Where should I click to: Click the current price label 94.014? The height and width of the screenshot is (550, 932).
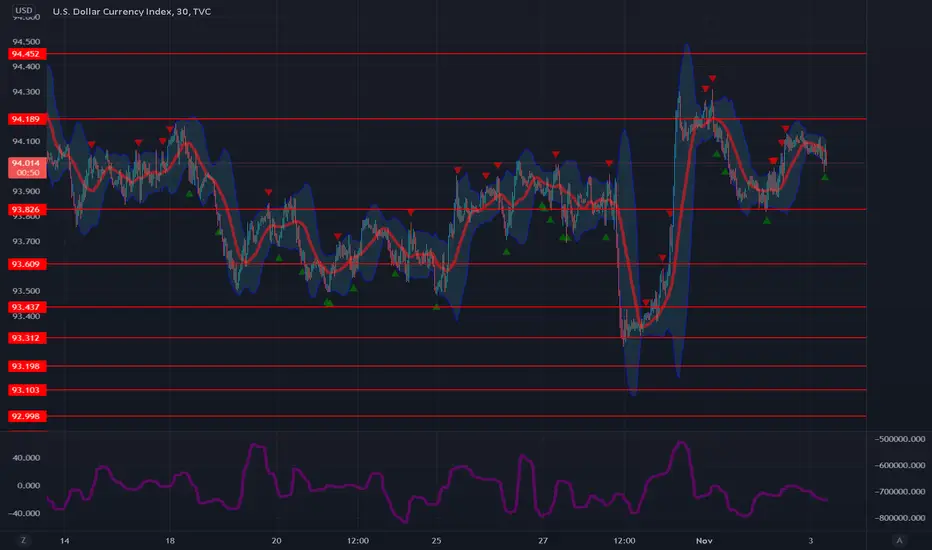point(27,167)
